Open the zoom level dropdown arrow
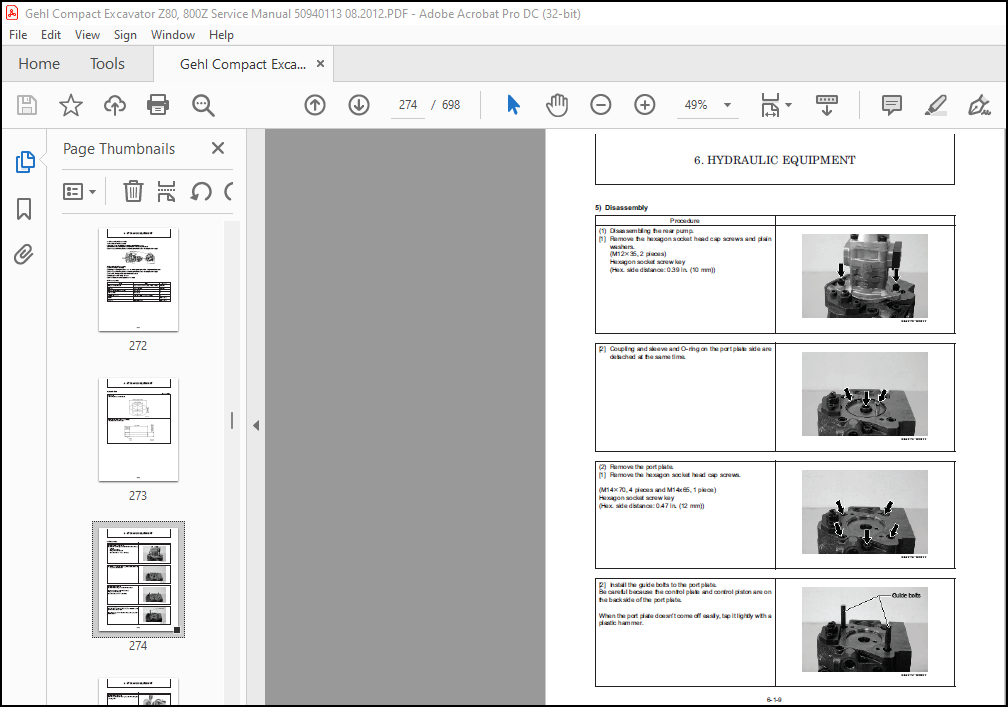1008x707 pixels. 728,105
